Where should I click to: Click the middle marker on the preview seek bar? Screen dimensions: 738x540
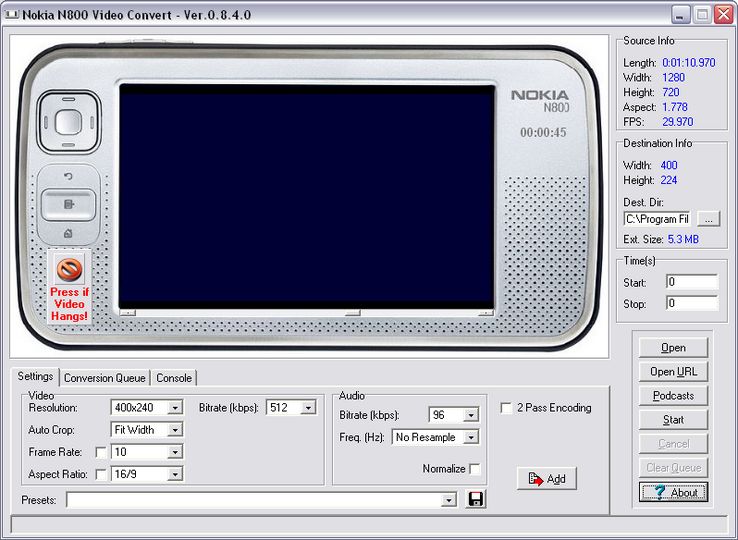pos(353,313)
